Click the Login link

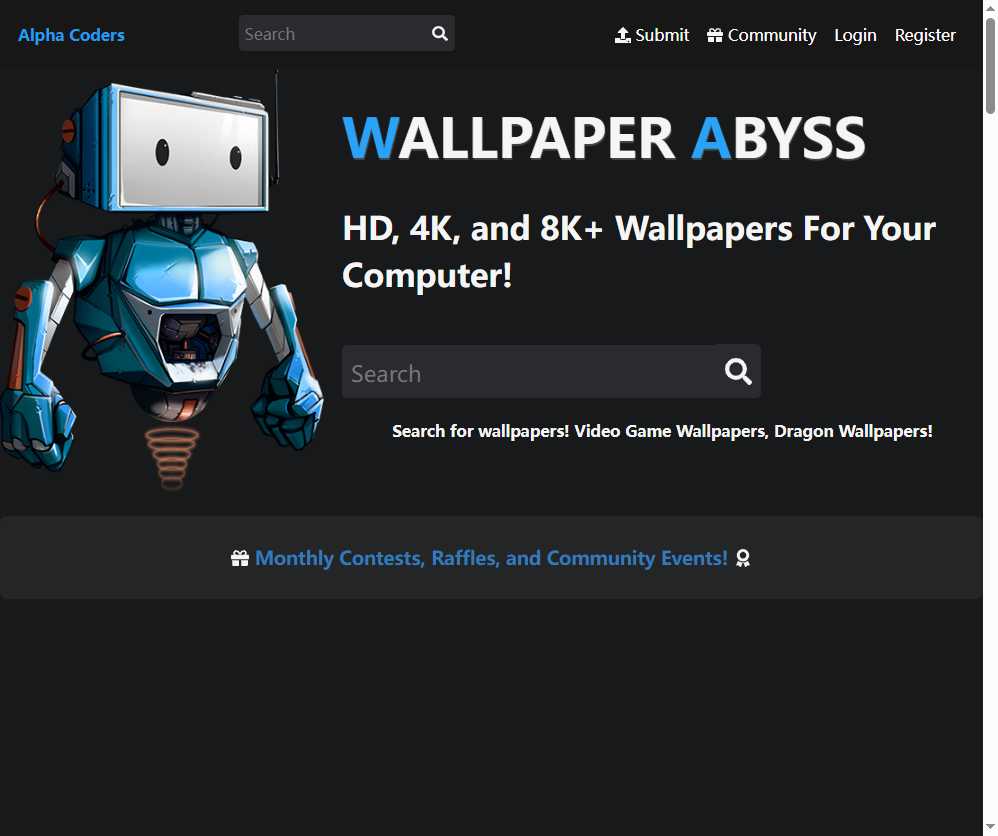point(855,34)
